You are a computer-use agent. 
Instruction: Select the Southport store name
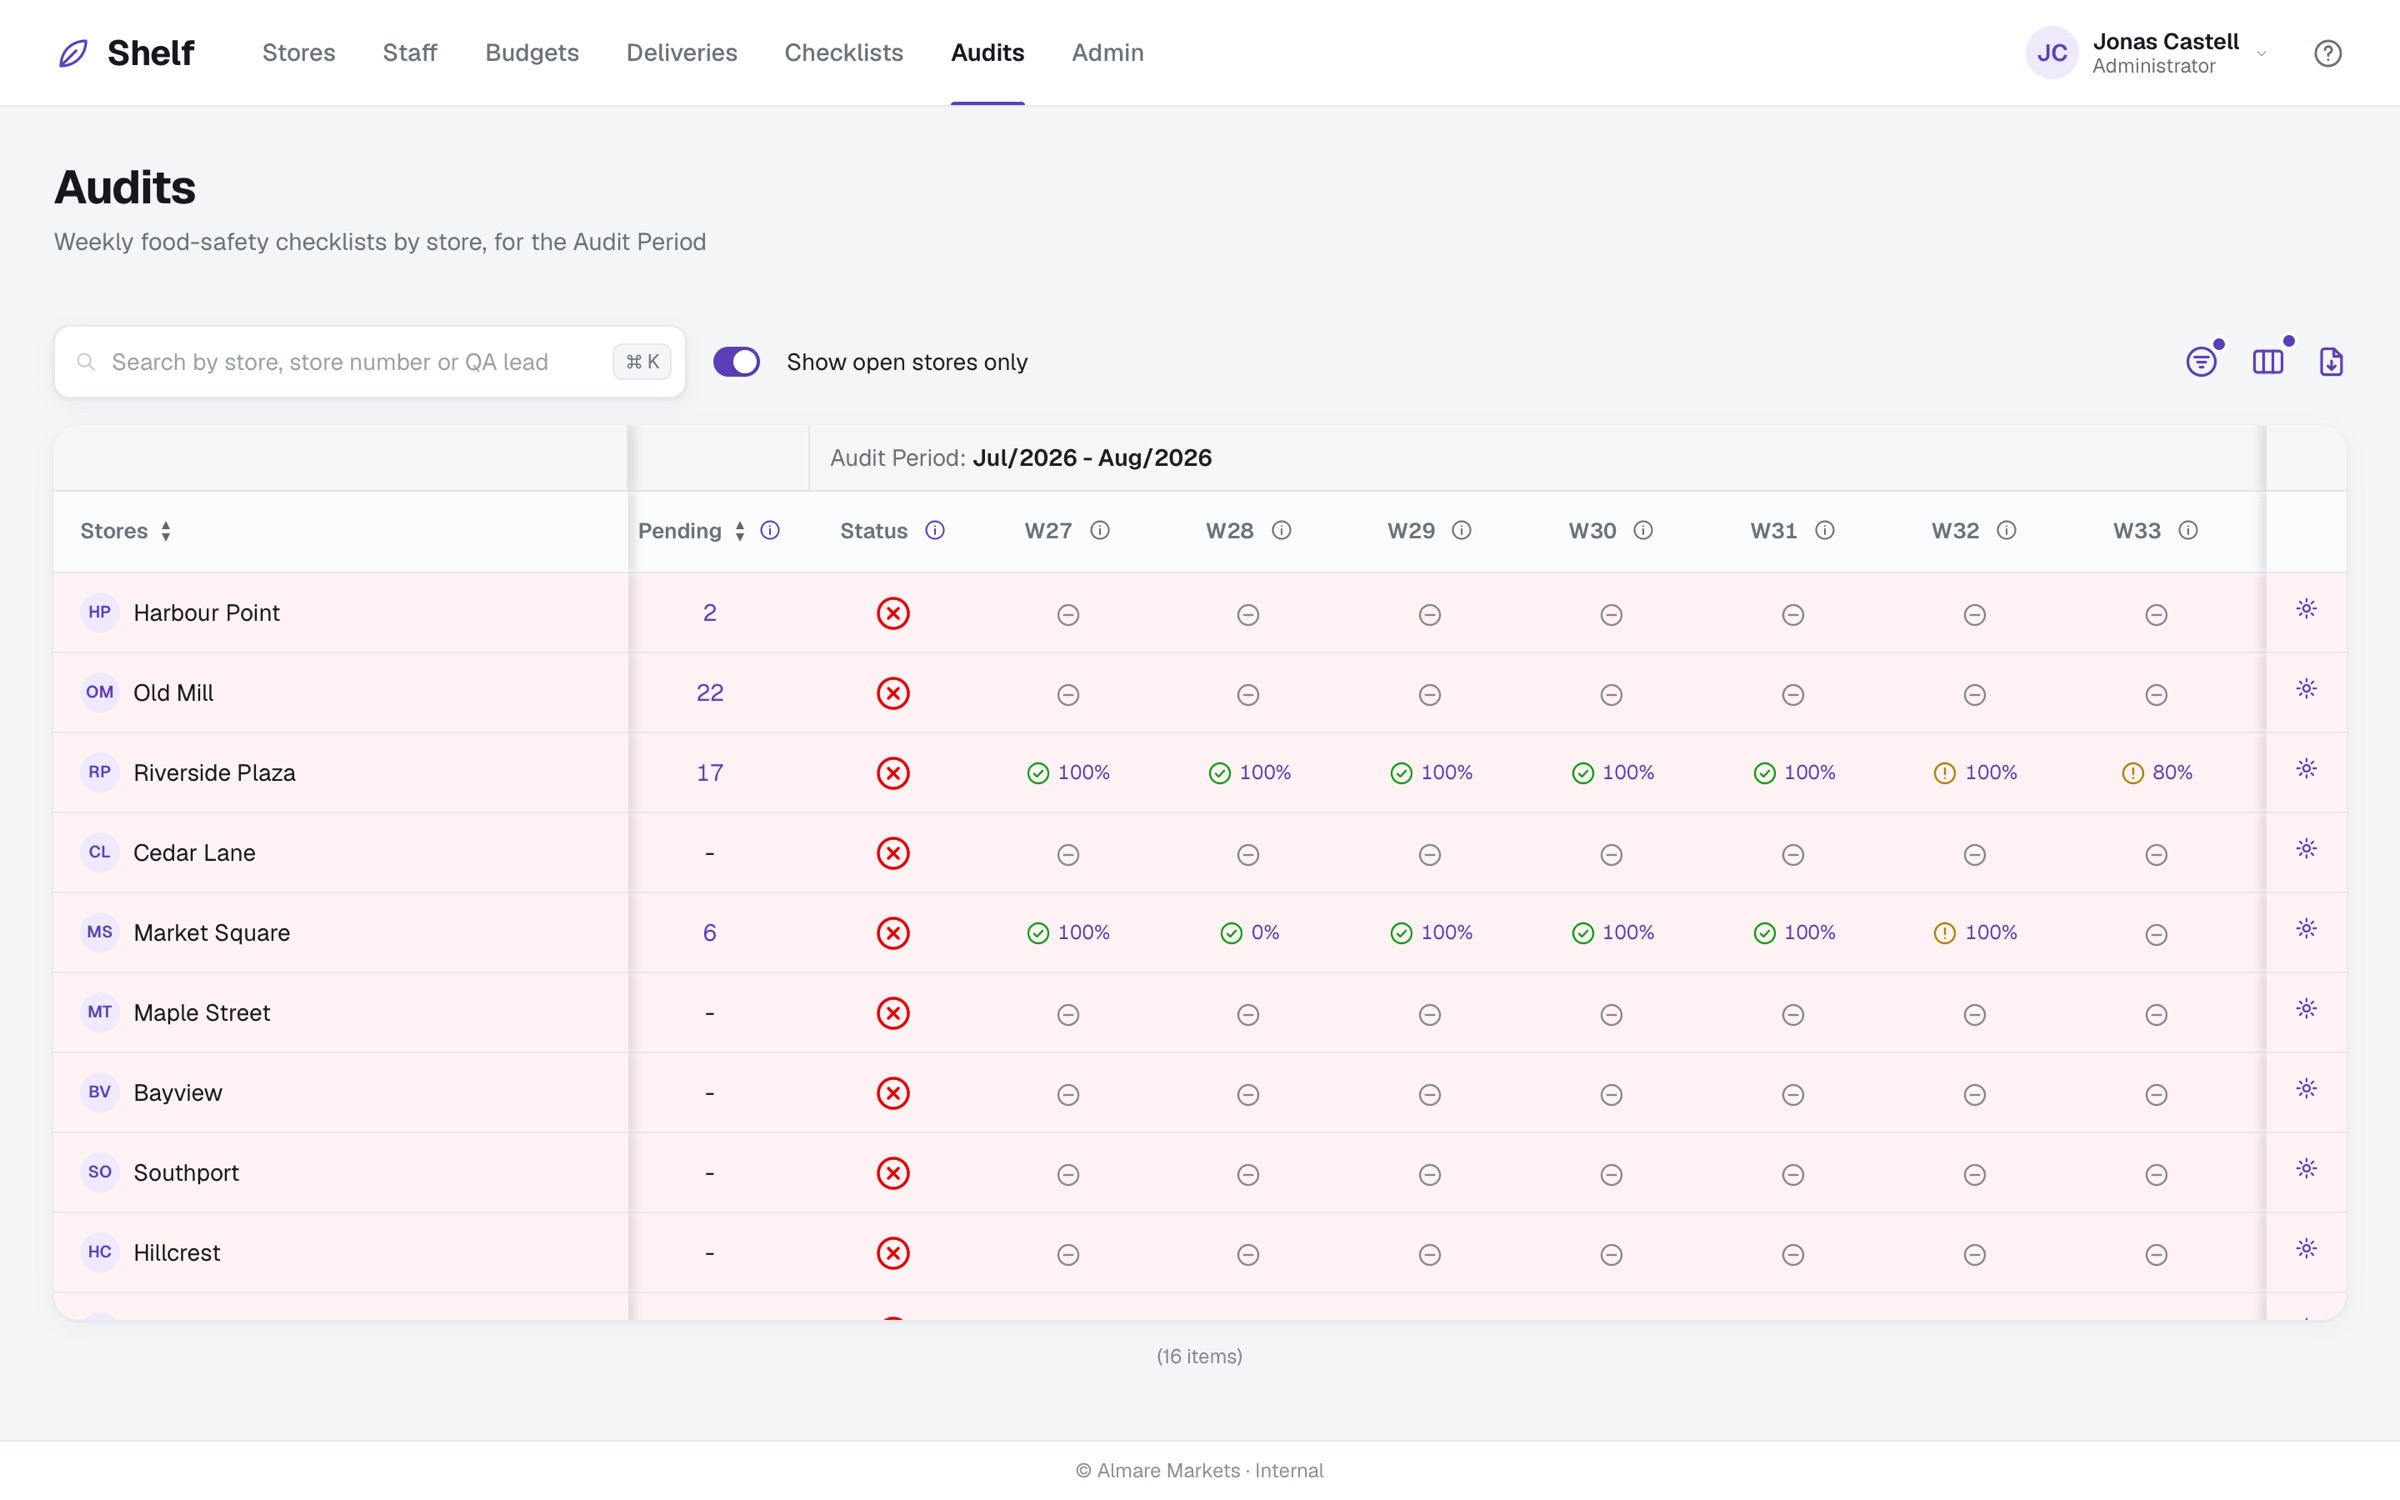click(x=186, y=1173)
